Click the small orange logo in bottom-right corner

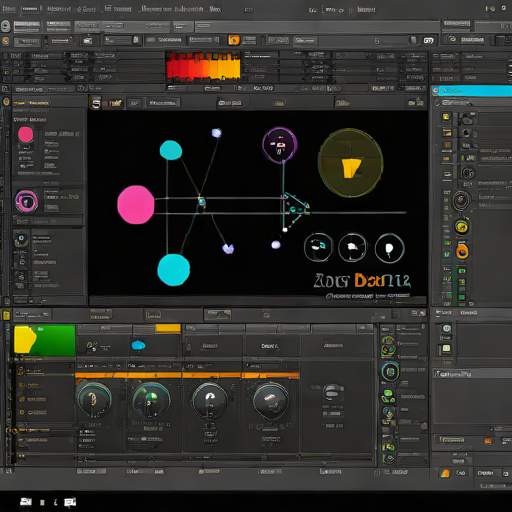point(445,473)
